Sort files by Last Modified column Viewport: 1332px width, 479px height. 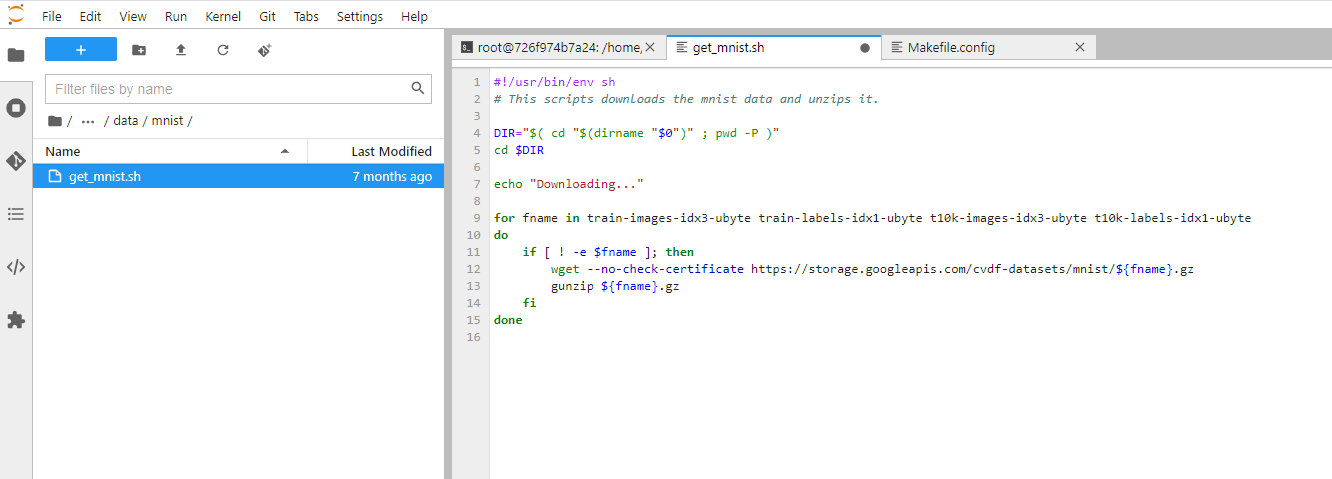(x=376, y=151)
